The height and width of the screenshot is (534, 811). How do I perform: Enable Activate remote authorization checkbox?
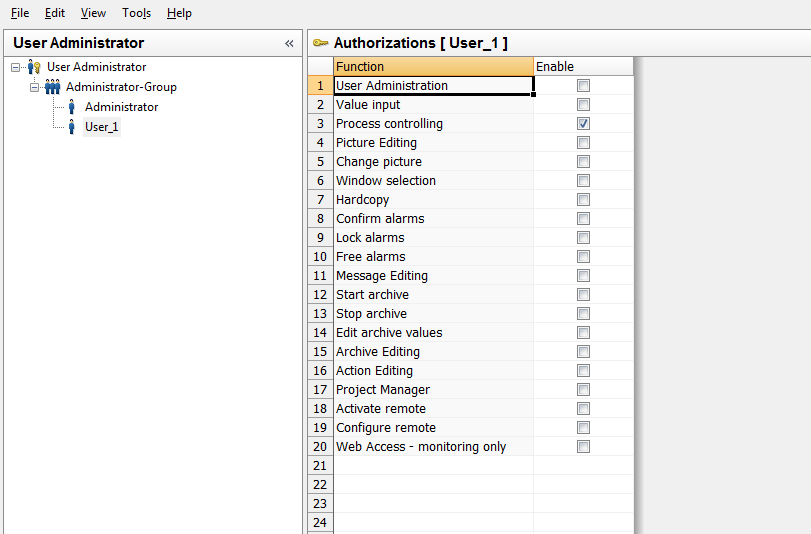click(583, 409)
